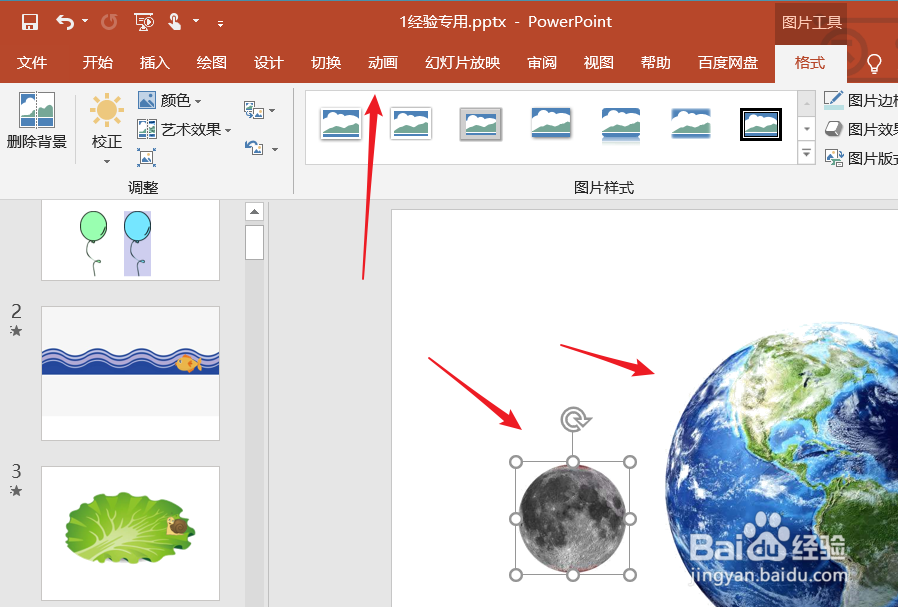898x607 pixels.
Task: Open the Touch/Mouse mode dropdown arrow
Action: 196,21
